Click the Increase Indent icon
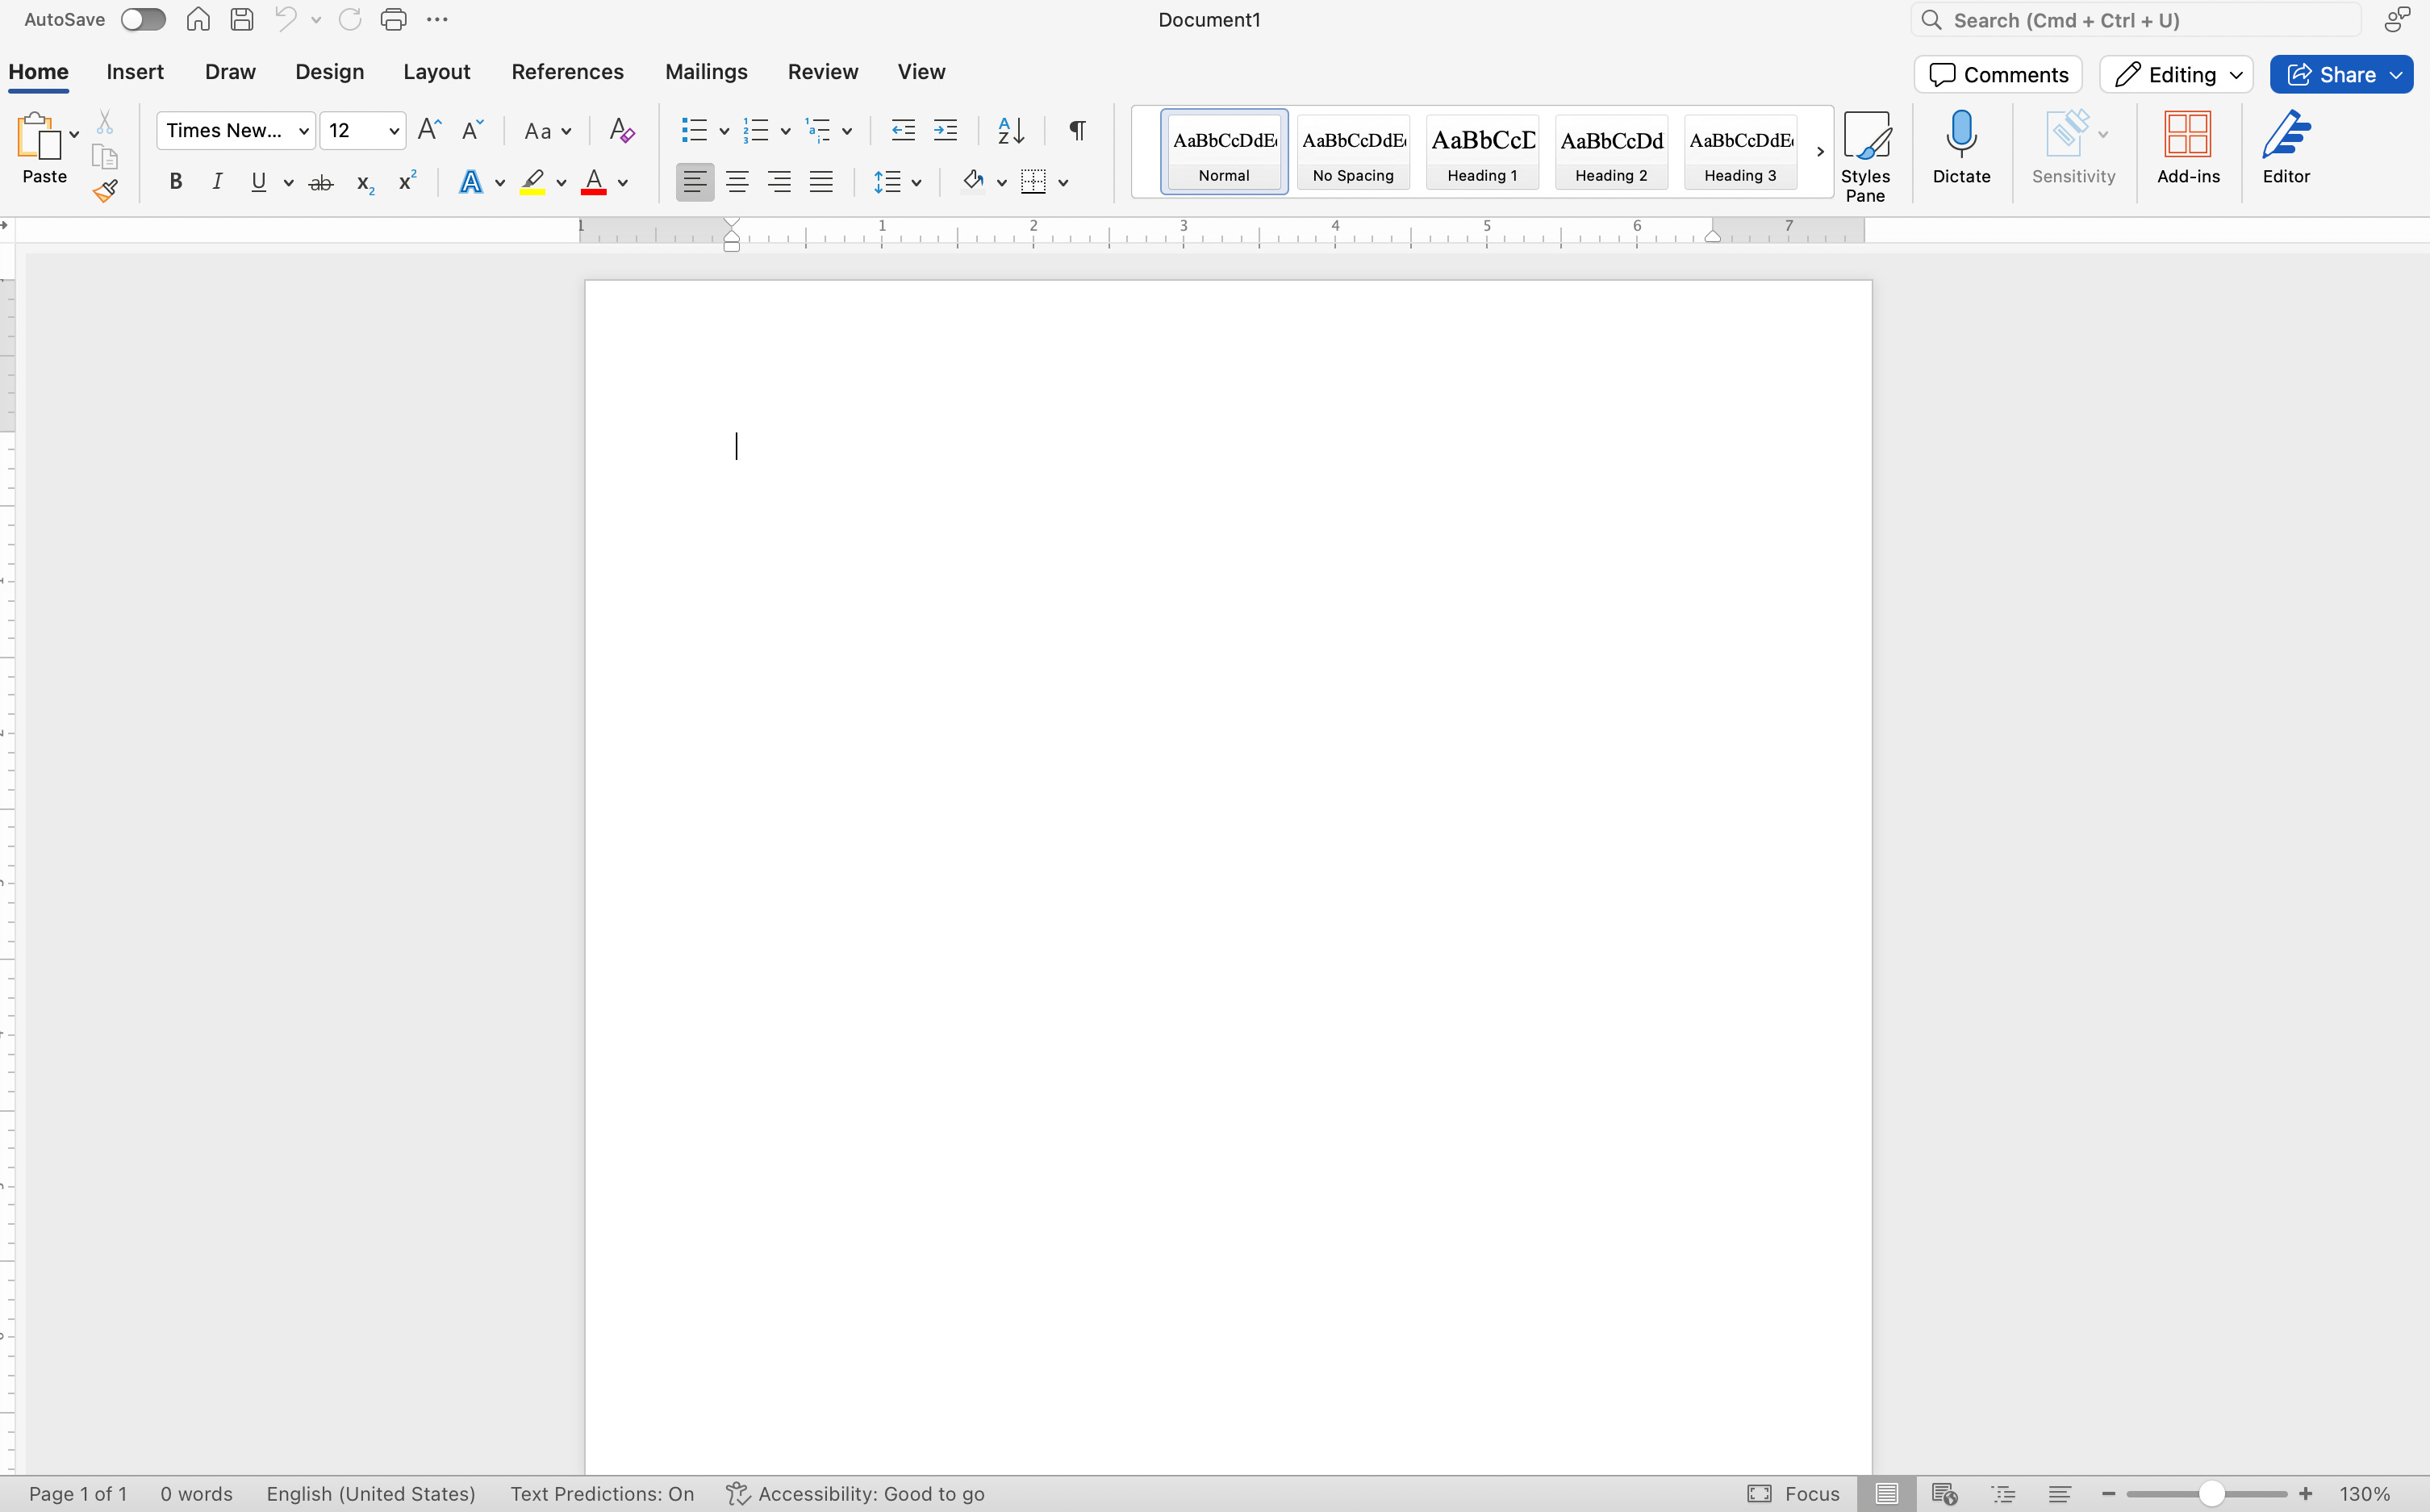This screenshot has width=2430, height=1512. click(x=945, y=131)
